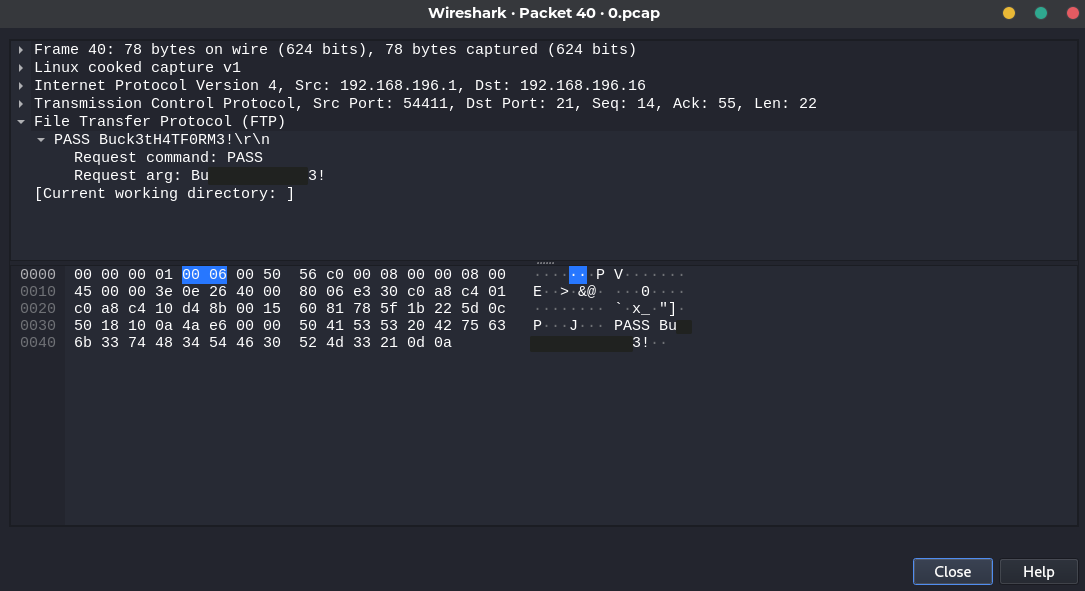The height and width of the screenshot is (591, 1085).
Task: Select the Request arg field line
Action: tap(199, 176)
